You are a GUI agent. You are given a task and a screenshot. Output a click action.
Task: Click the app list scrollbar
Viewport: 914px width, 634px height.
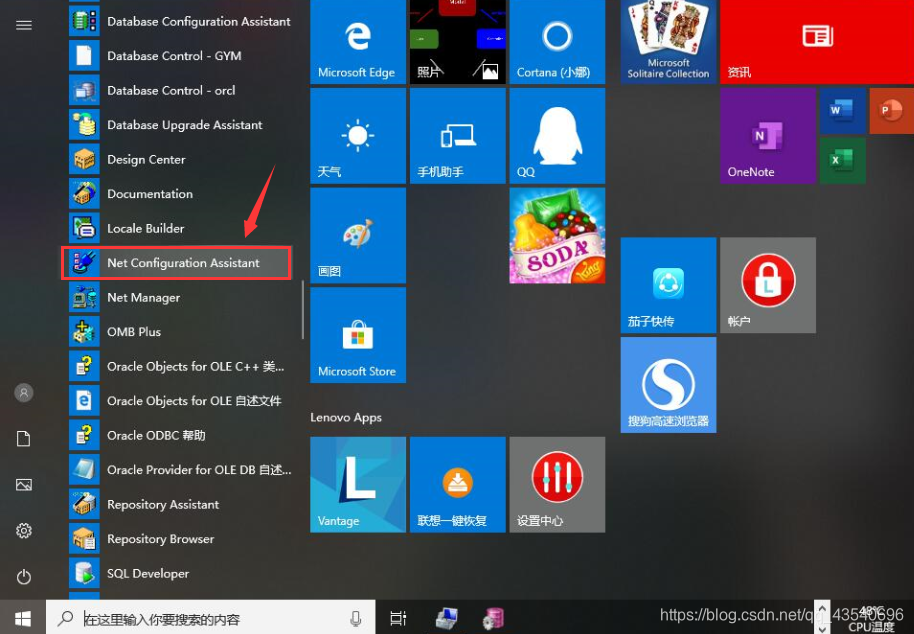pyautogui.click(x=303, y=310)
